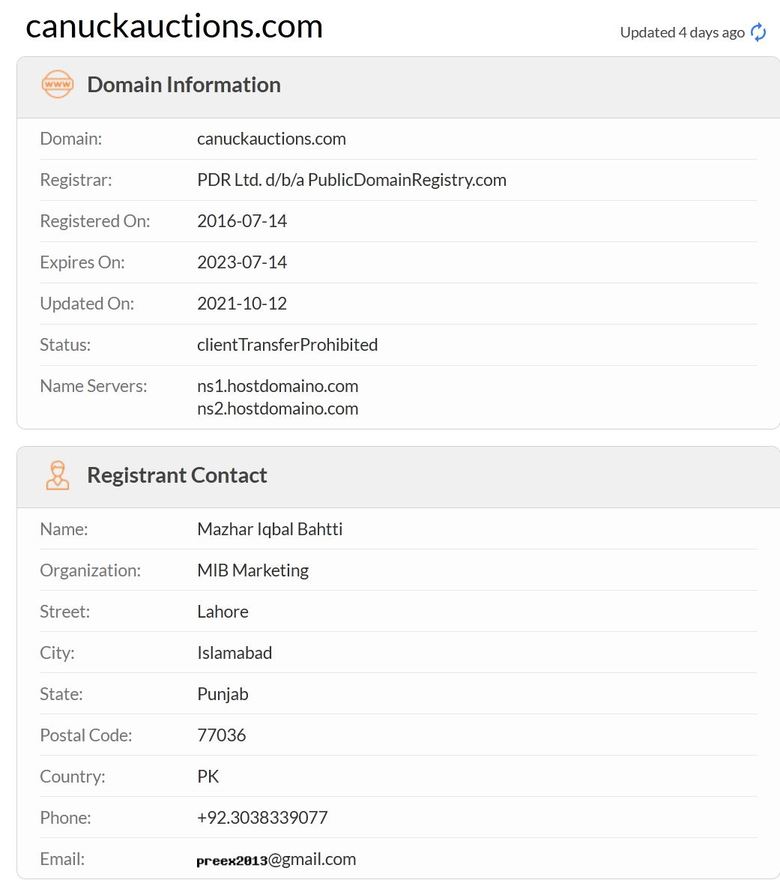Select registrar PDR Ltd. d/b/a PublicDomainRegistry.com

[352, 180]
